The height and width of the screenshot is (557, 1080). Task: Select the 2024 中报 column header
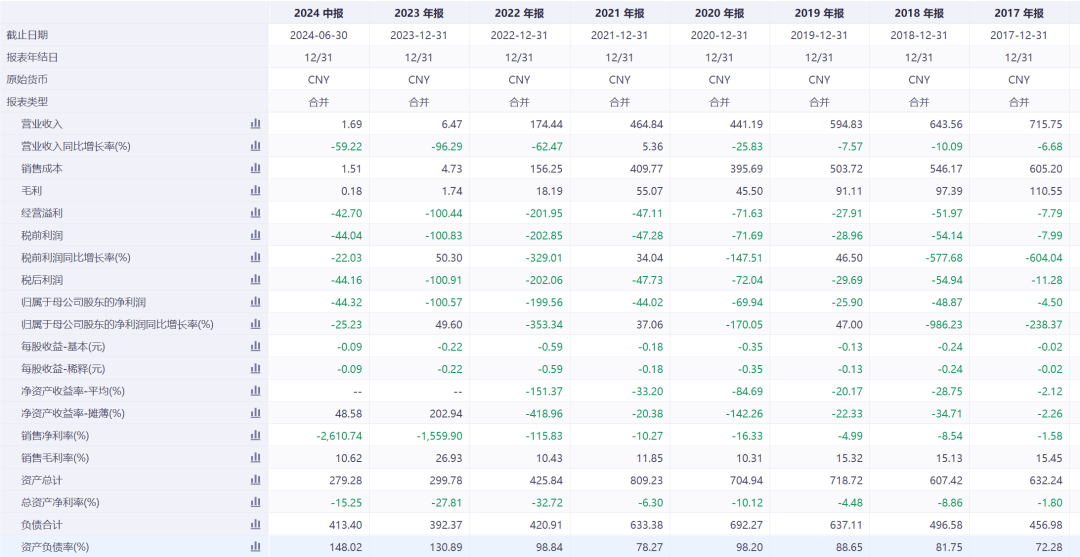click(319, 13)
